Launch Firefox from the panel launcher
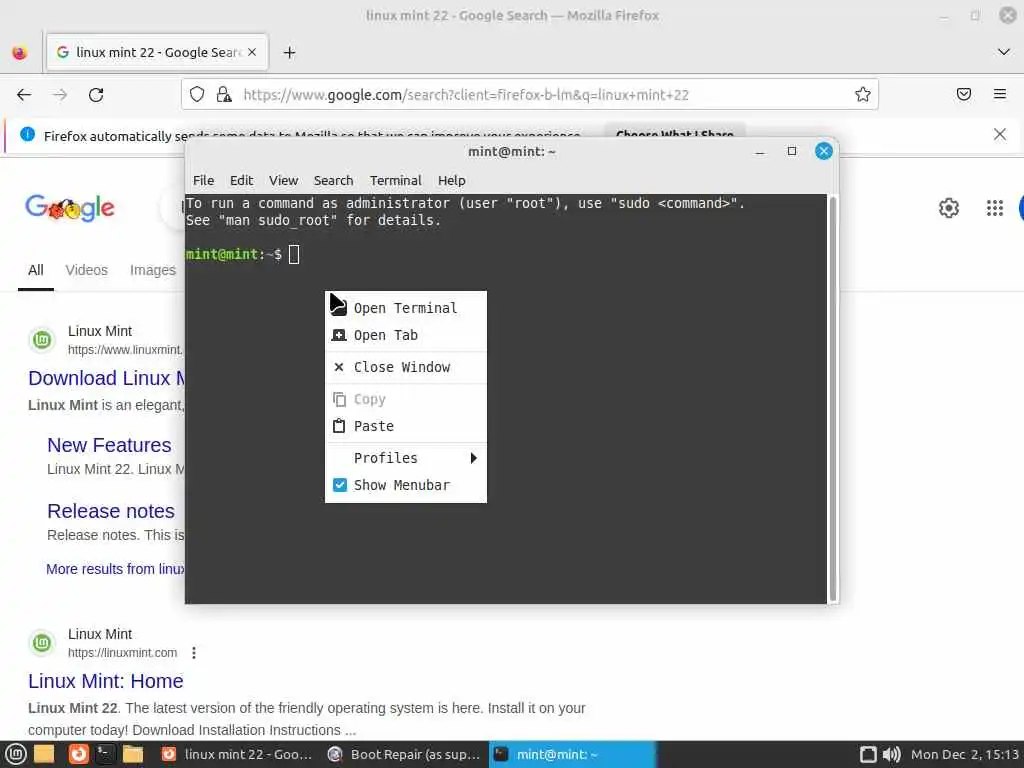The image size is (1024, 768). click(78, 754)
